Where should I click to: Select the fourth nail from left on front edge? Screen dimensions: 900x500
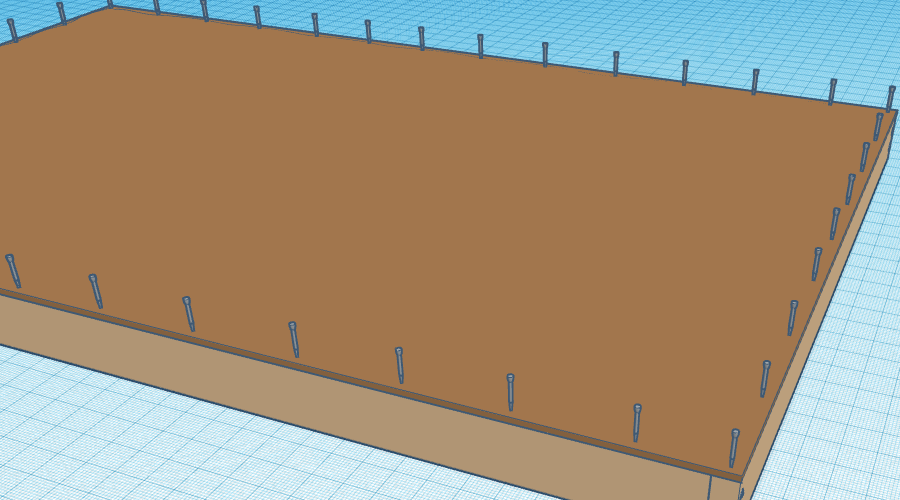click(x=294, y=339)
